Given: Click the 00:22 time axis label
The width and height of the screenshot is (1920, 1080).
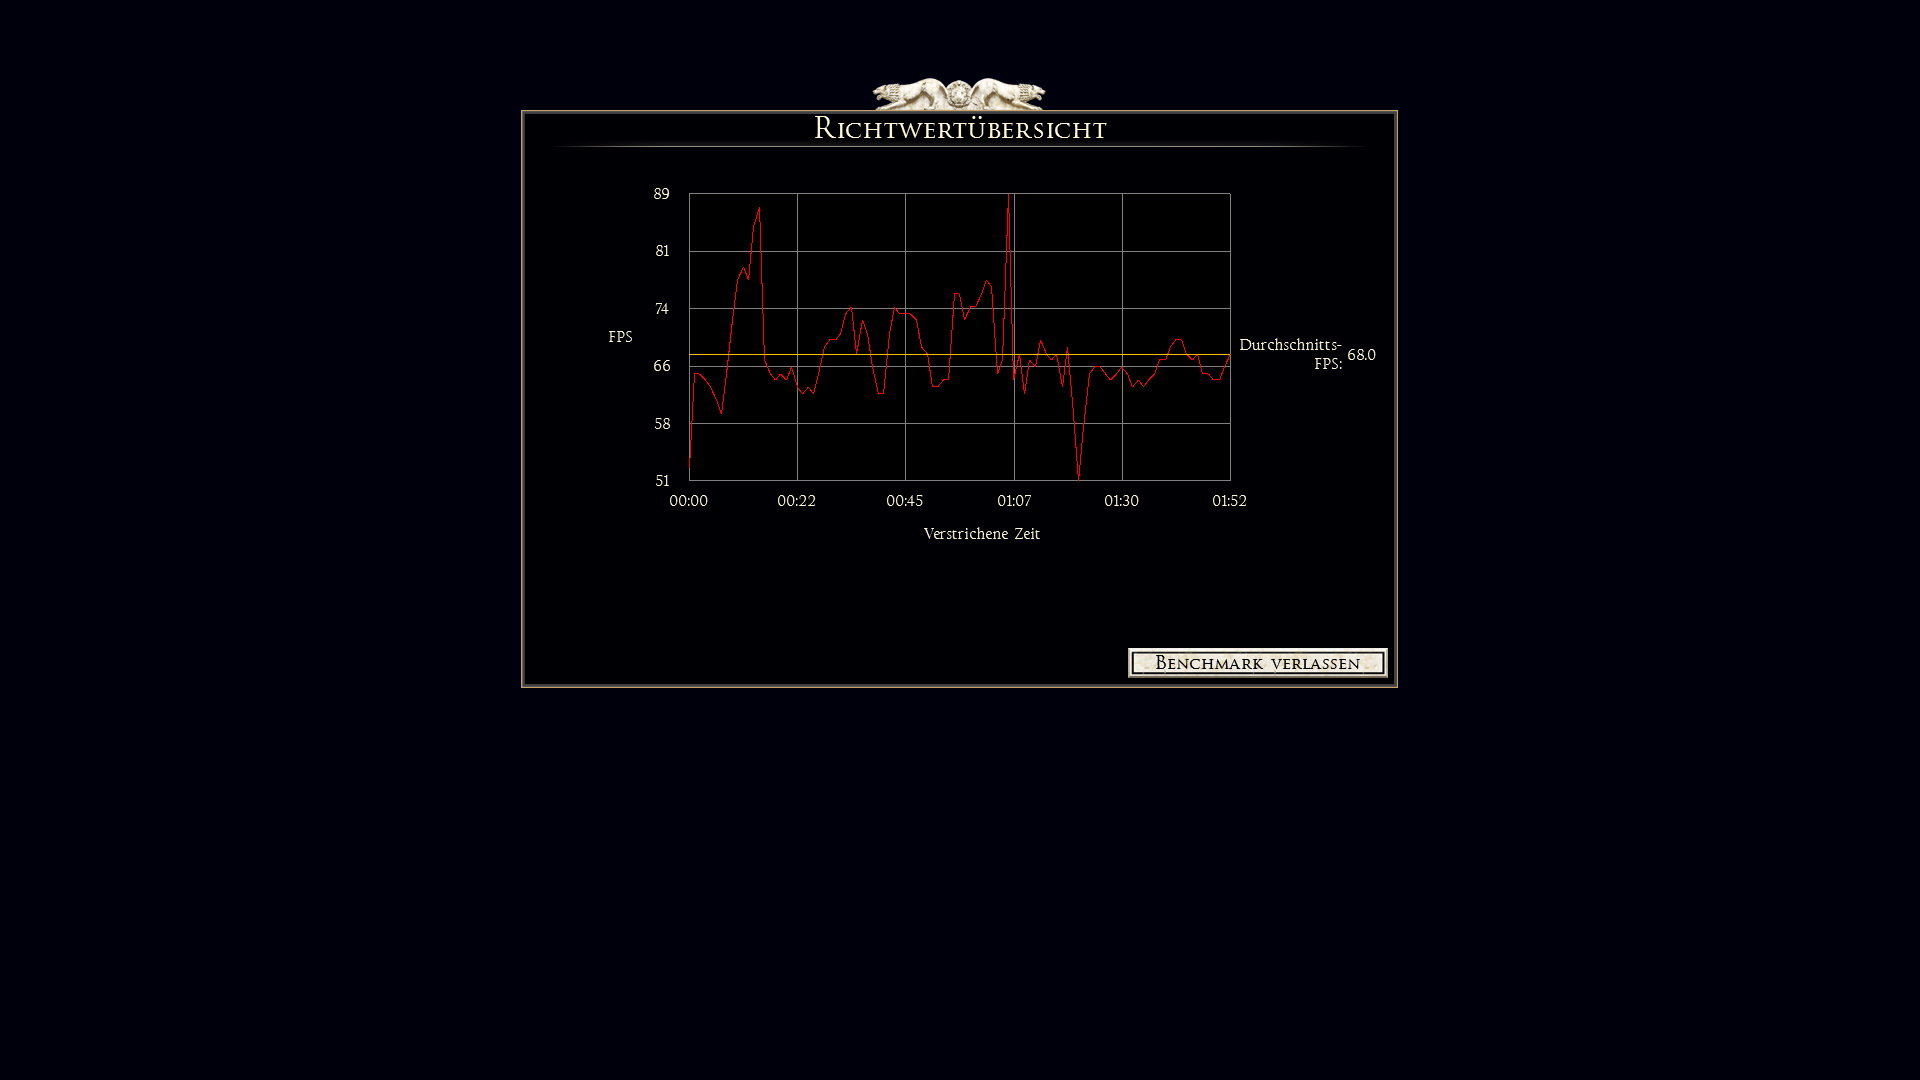Looking at the screenshot, I should pyautogui.click(x=796, y=501).
